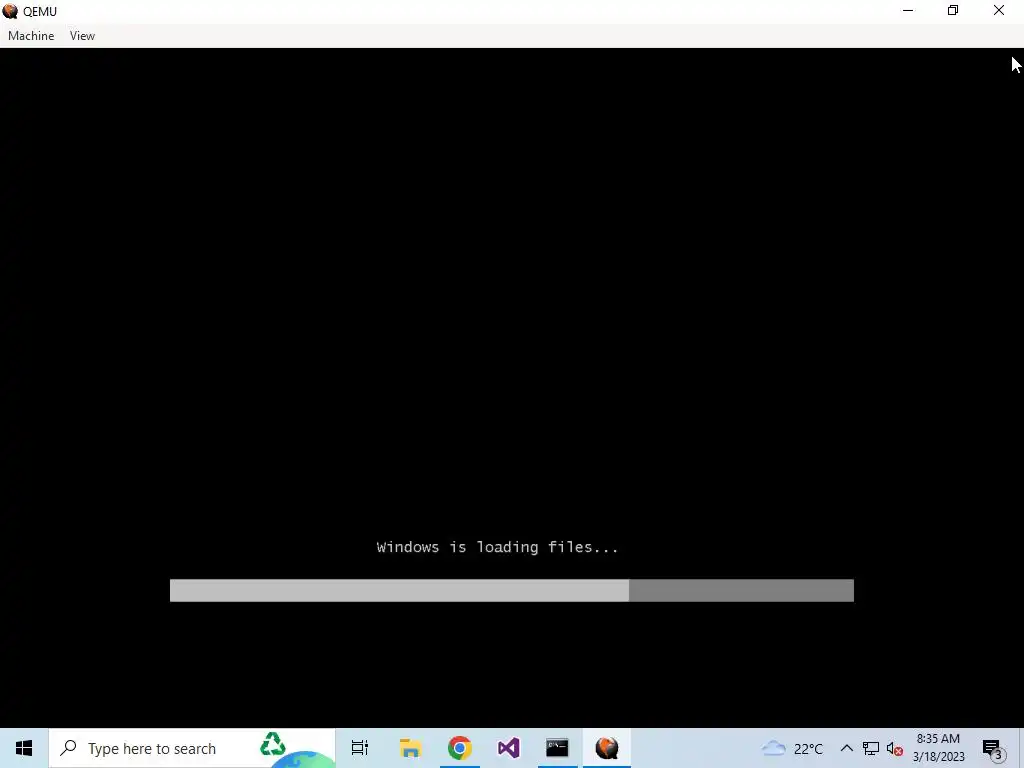Open the View menu in QEMU

point(82,36)
